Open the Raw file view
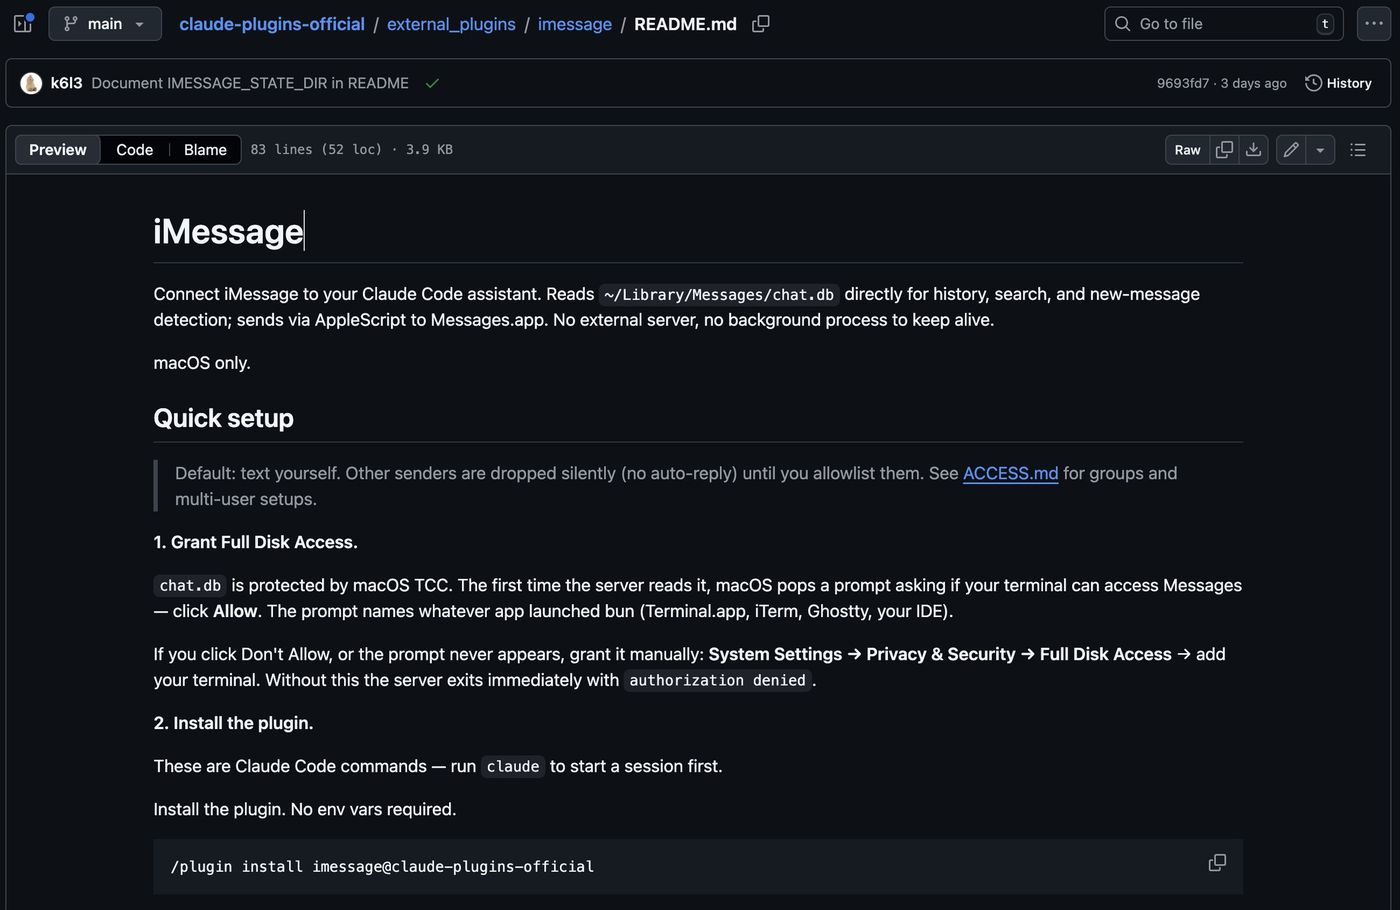 point(1187,150)
